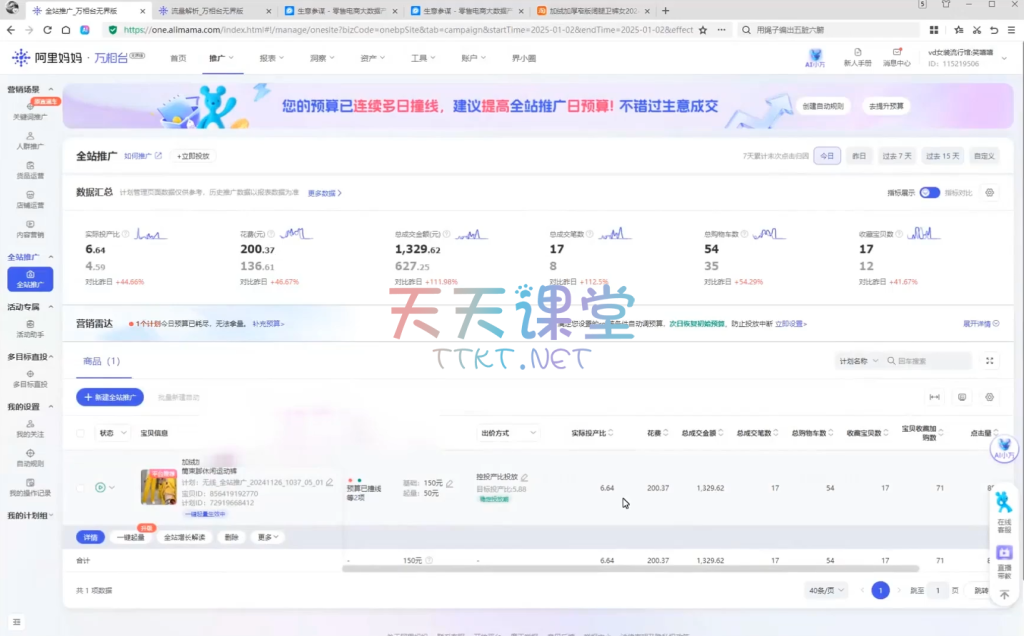Click the data summary settings gear icon
This screenshot has width=1024, height=636.
click(989, 193)
